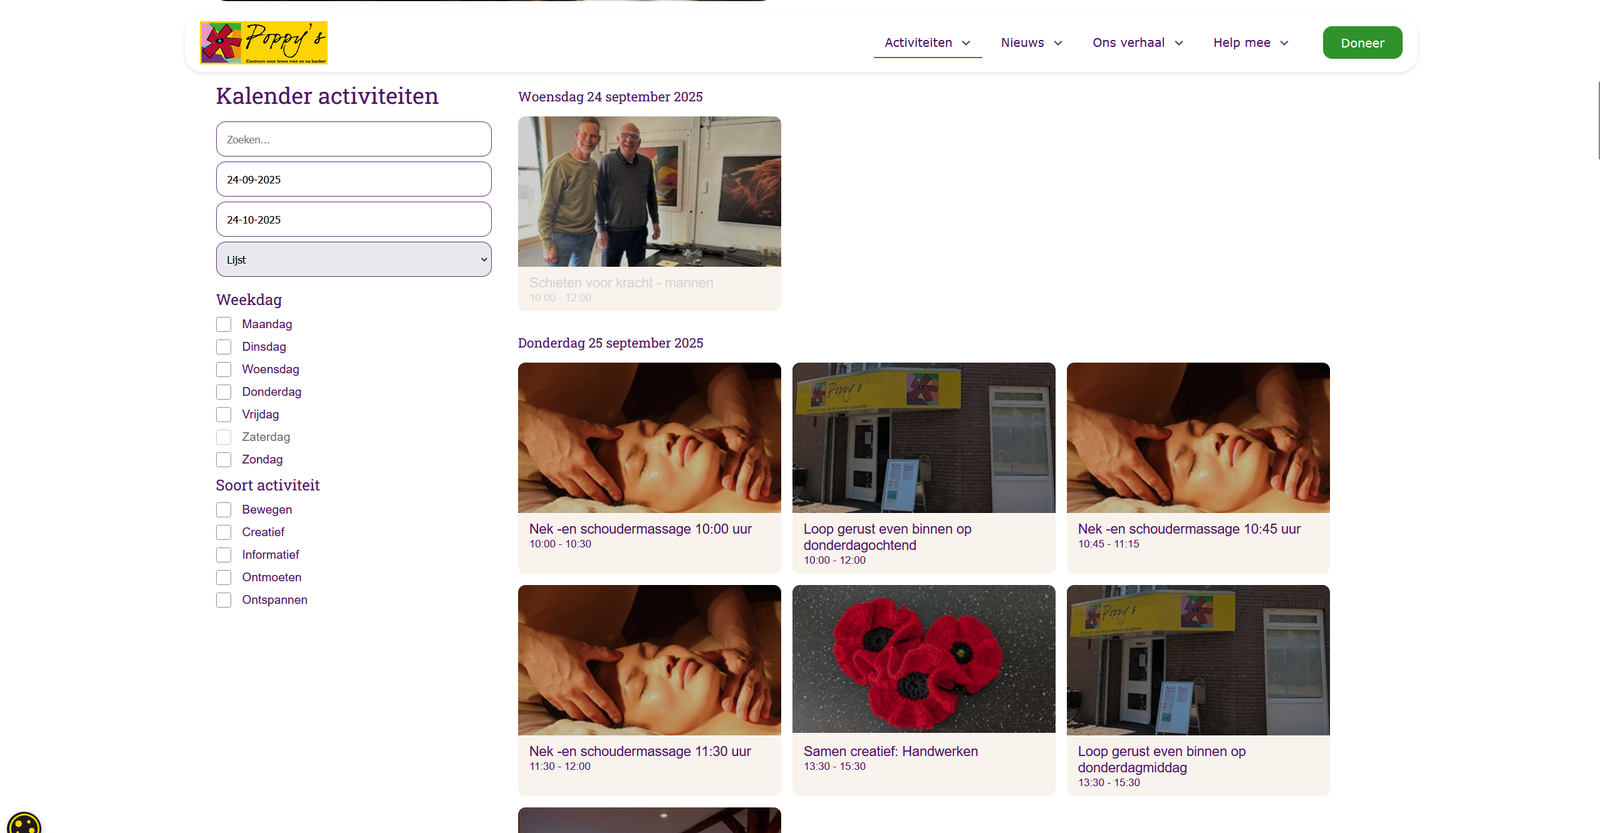Check the Creatief activity type
Screen dimensions: 1600x833
click(224, 532)
